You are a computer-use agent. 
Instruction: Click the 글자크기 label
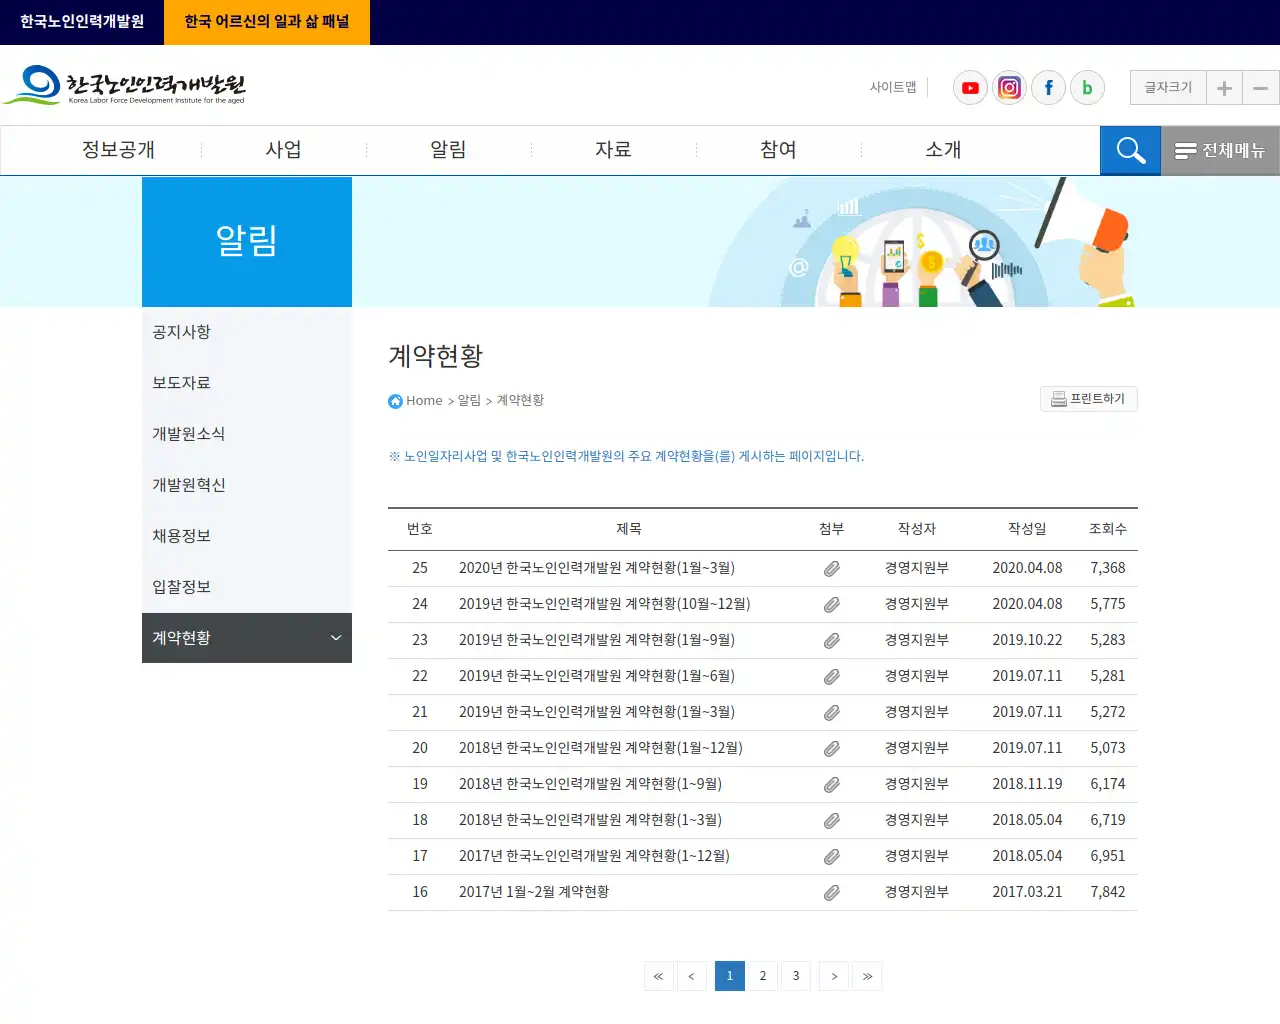click(x=1168, y=88)
